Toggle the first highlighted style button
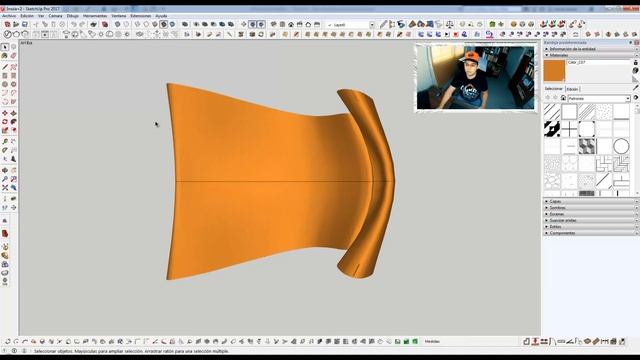The width and height of the screenshot is (640, 360). click(x=253, y=24)
